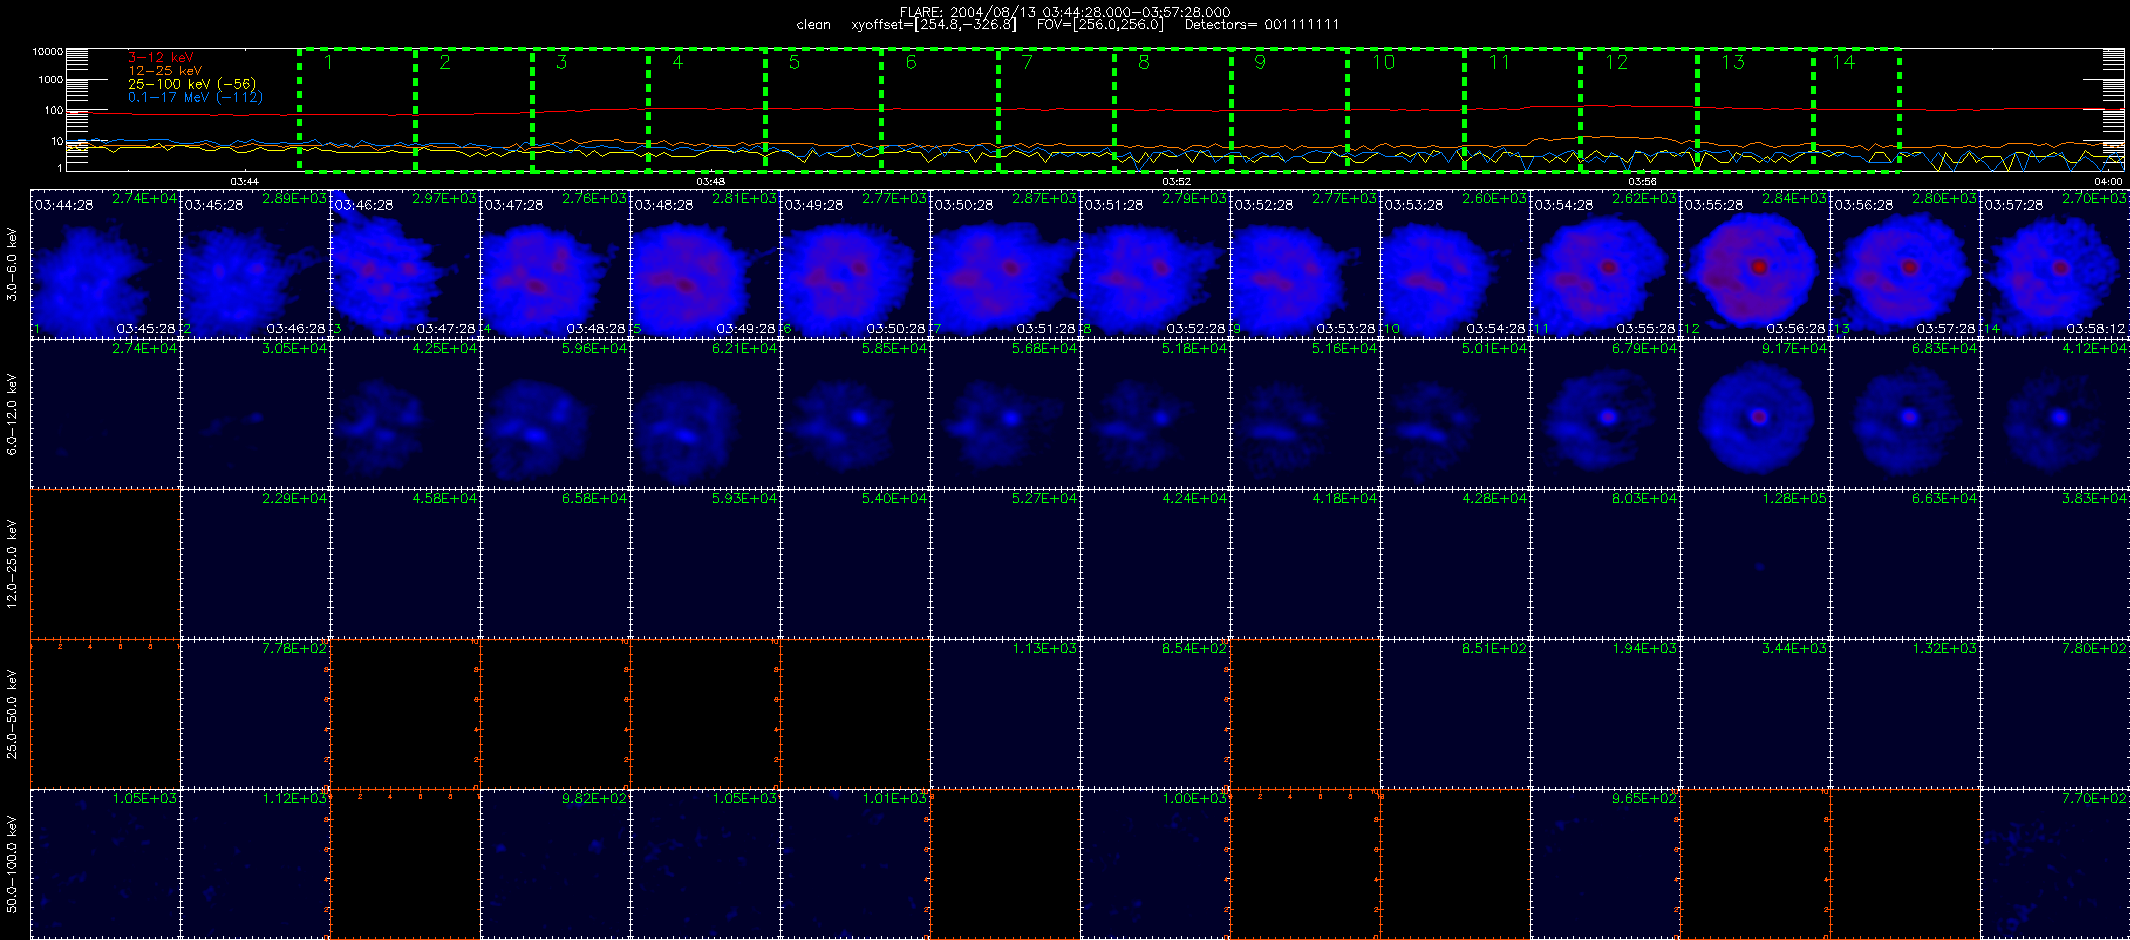The height and width of the screenshot is (940, 2130).
Task: Pick interval 7 marker in the light curve
Action: pyautogui.click(x=1027, y=62)
